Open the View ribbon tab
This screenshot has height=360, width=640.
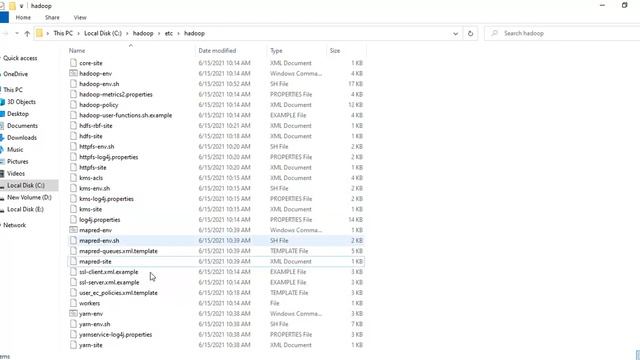(80, 18)
